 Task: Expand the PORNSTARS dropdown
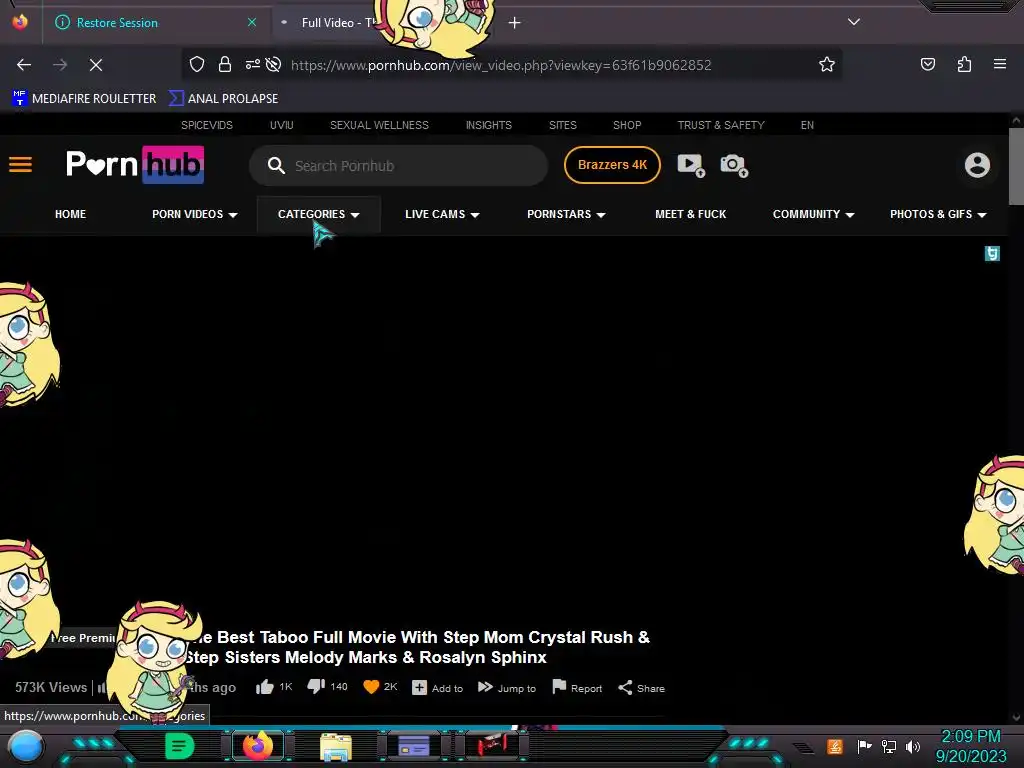(566, 214)
